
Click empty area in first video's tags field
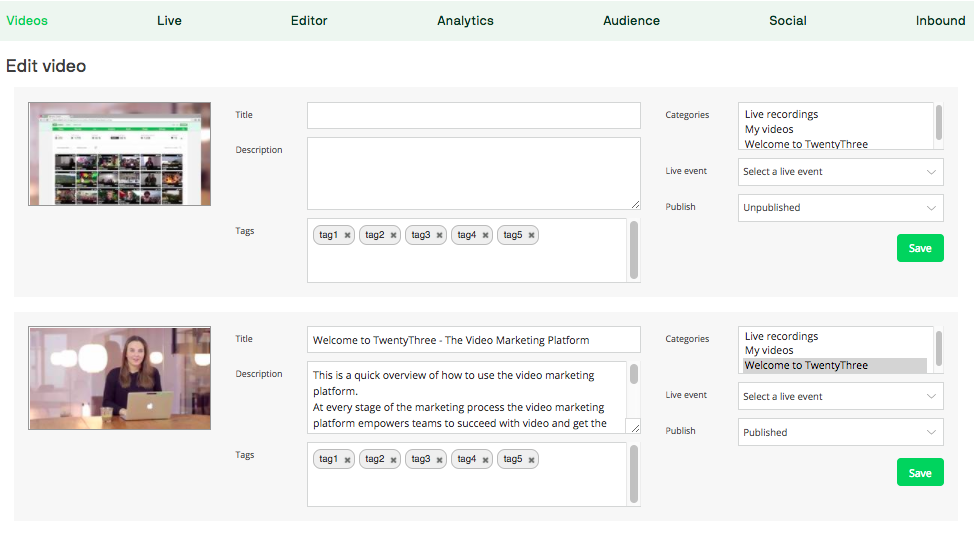point(466,264)
